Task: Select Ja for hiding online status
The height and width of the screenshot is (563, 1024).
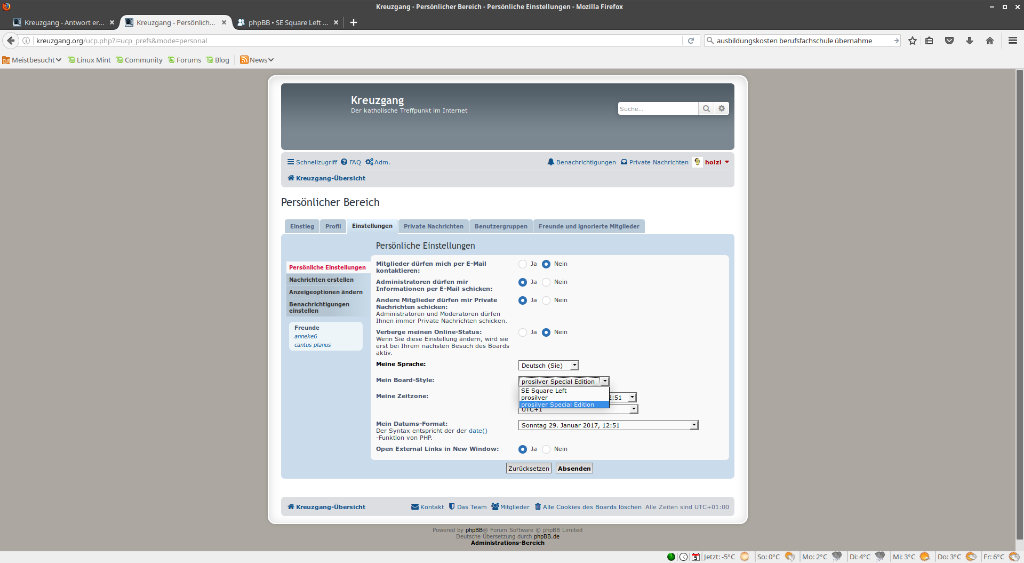Action: [x=522, y=332]
